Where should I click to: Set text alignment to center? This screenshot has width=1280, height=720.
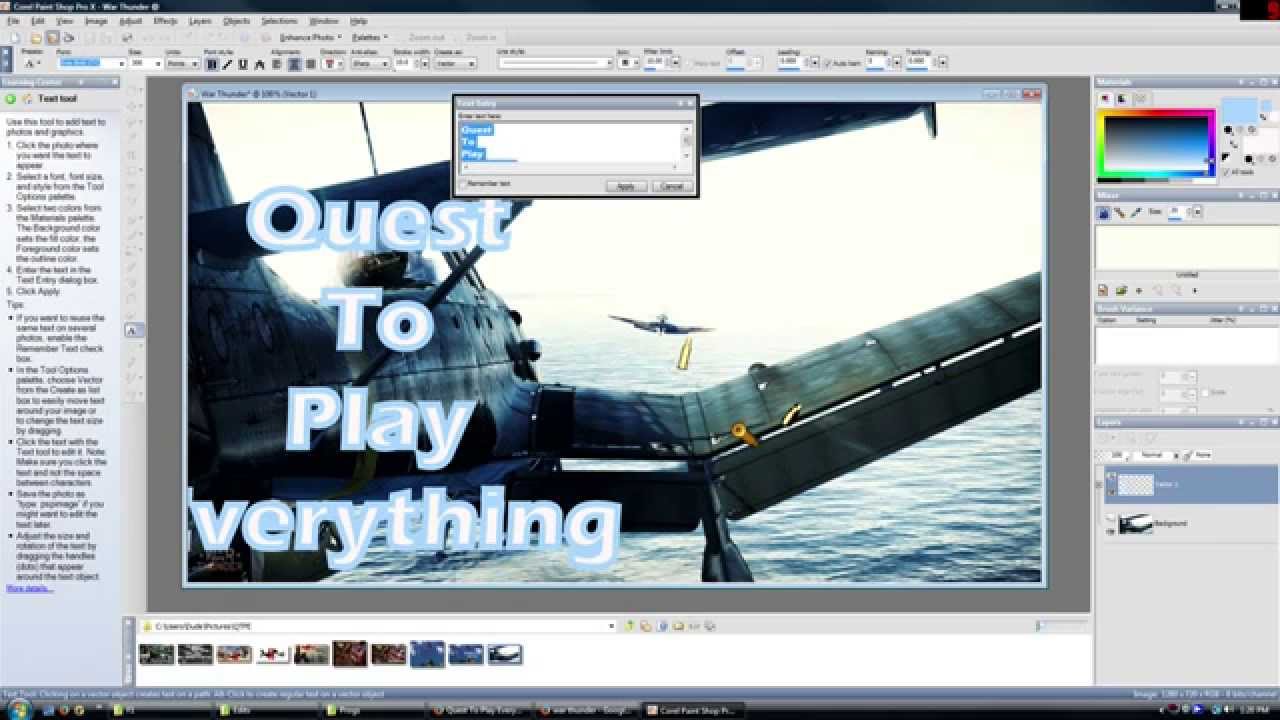294,64
